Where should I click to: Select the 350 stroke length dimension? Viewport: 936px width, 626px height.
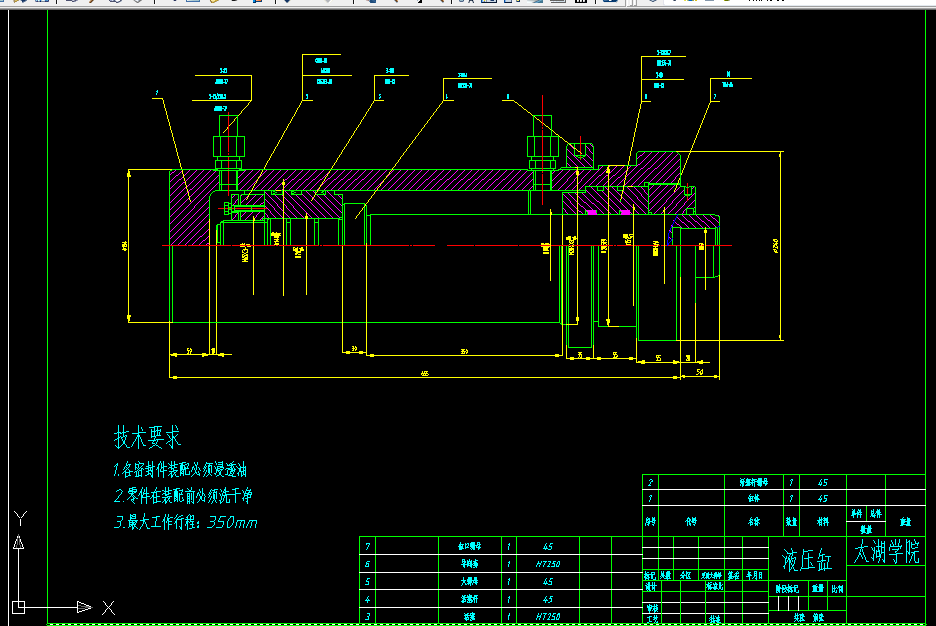tap(464, 351)
